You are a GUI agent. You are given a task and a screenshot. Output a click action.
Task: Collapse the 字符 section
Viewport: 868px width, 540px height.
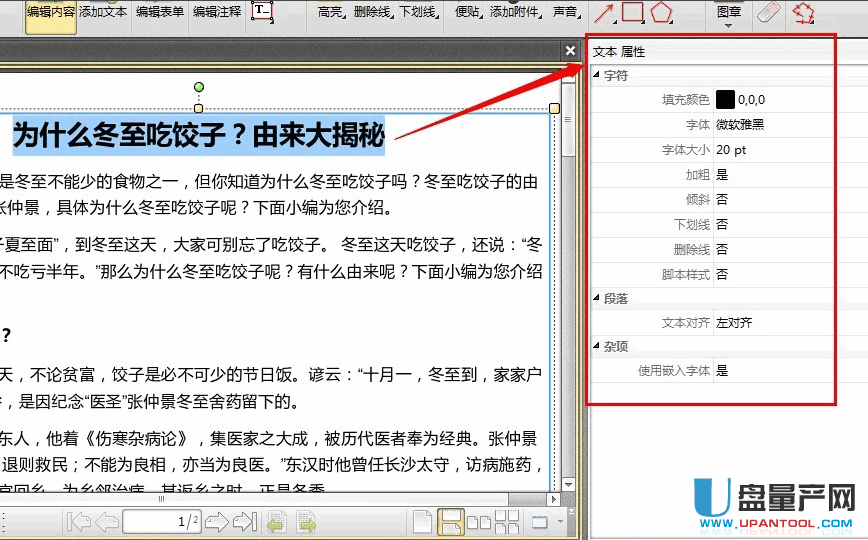(597, 76)
